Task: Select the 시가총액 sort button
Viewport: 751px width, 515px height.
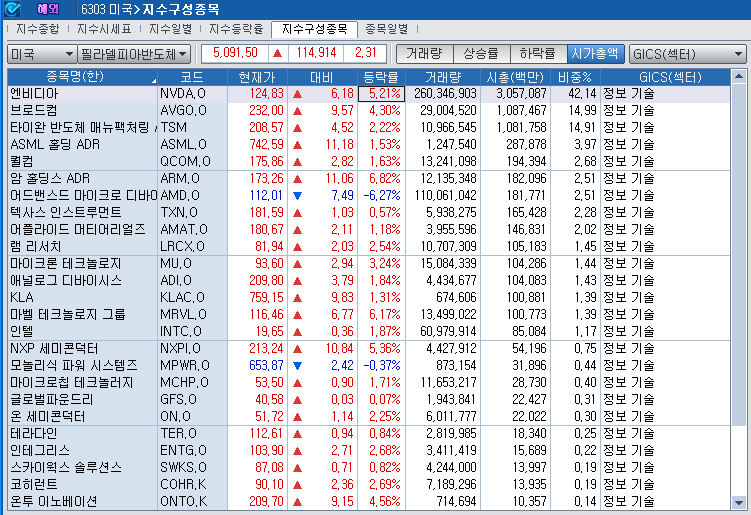Action: [595, 54]
